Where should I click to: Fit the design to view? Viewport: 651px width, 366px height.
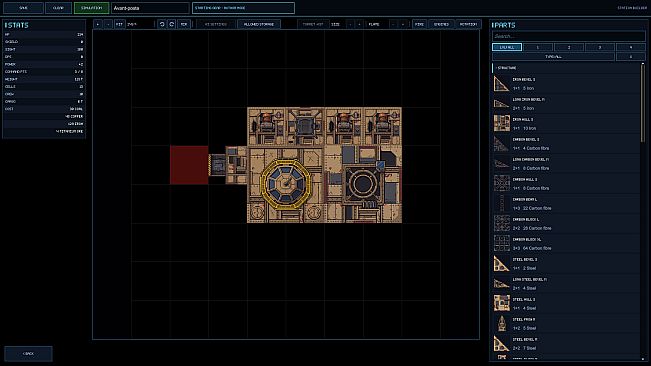coord(119,24)
